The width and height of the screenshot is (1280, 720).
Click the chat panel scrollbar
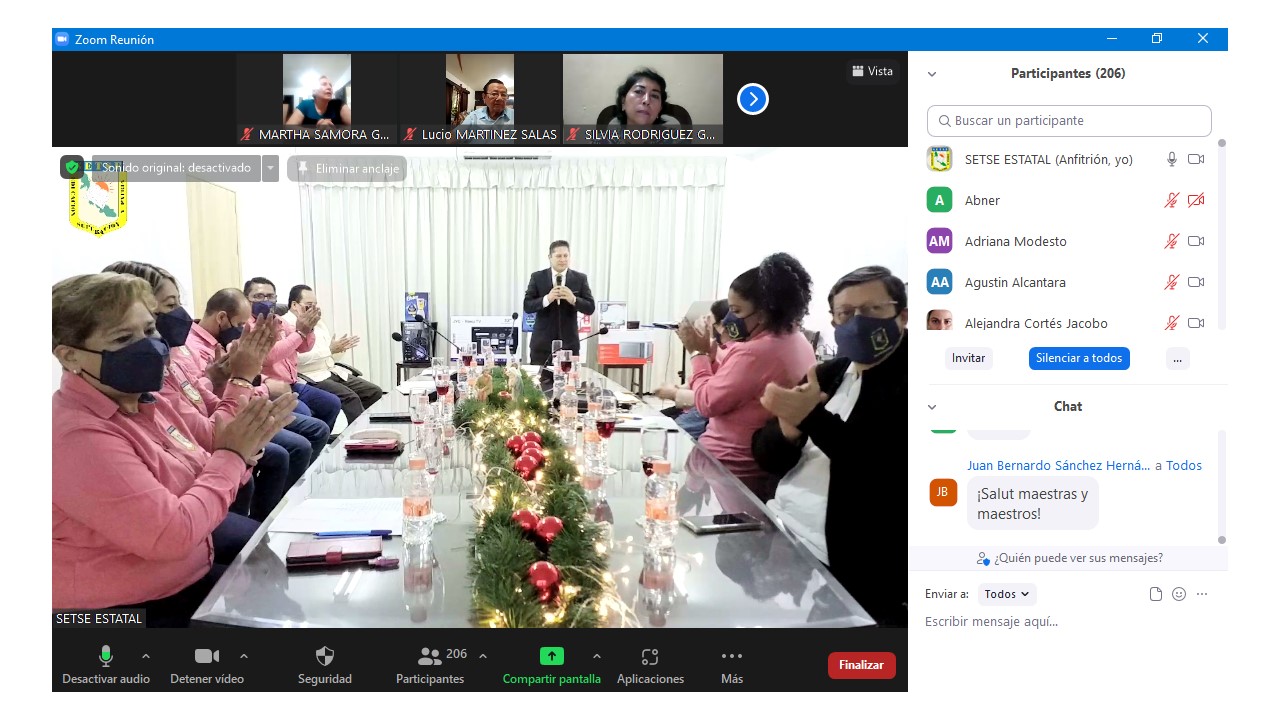[1221, 488]
